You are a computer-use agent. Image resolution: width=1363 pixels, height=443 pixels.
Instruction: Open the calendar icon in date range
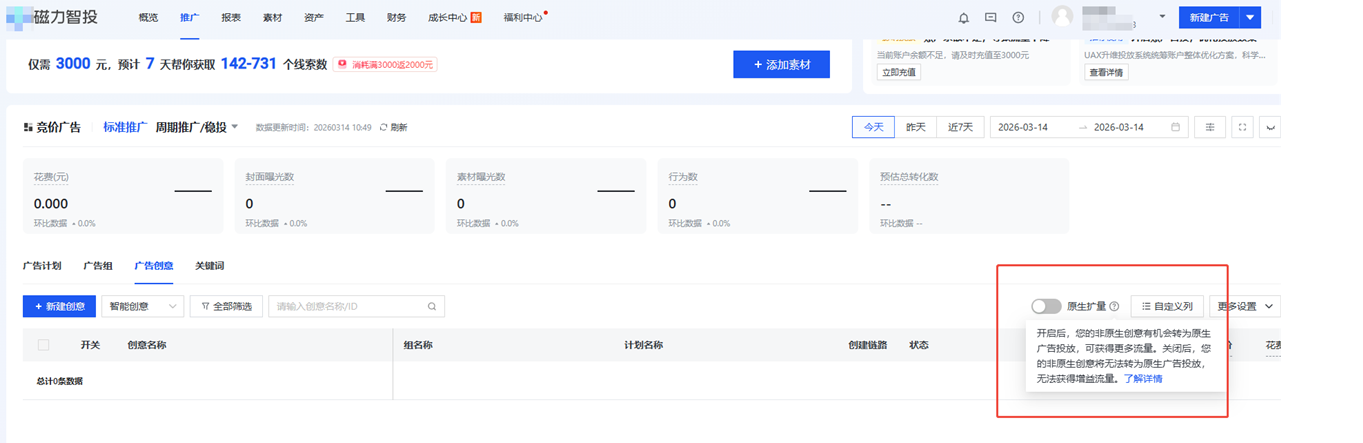(x=1175, y=127)
